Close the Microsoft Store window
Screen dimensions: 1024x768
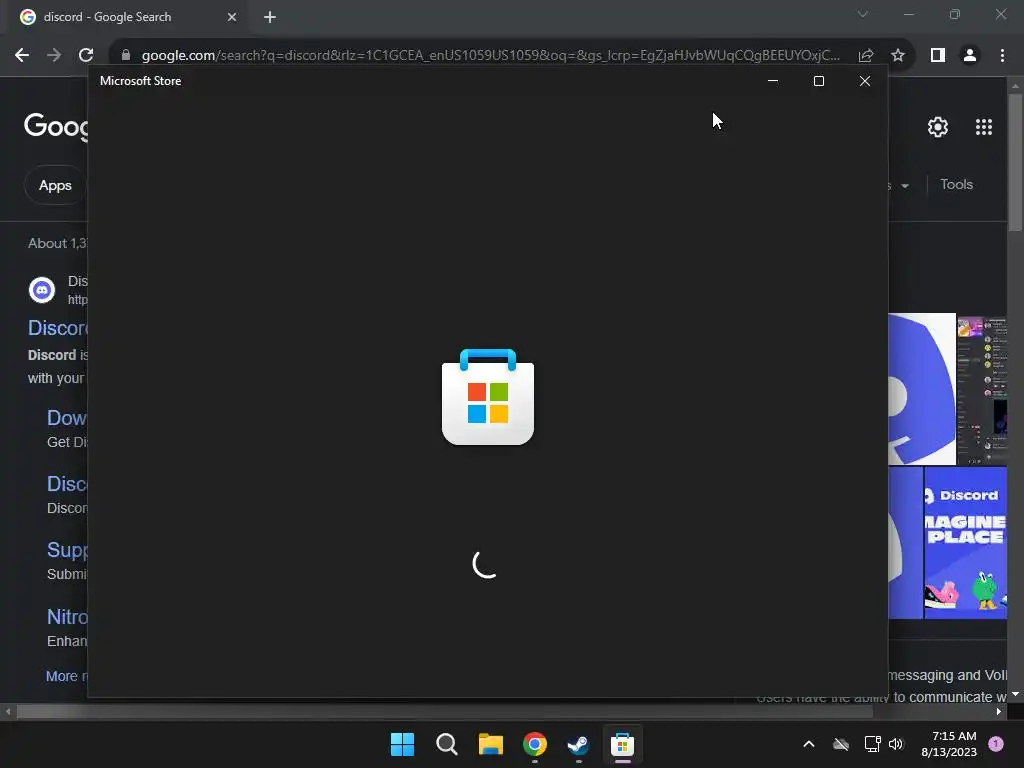coord(865,81)
